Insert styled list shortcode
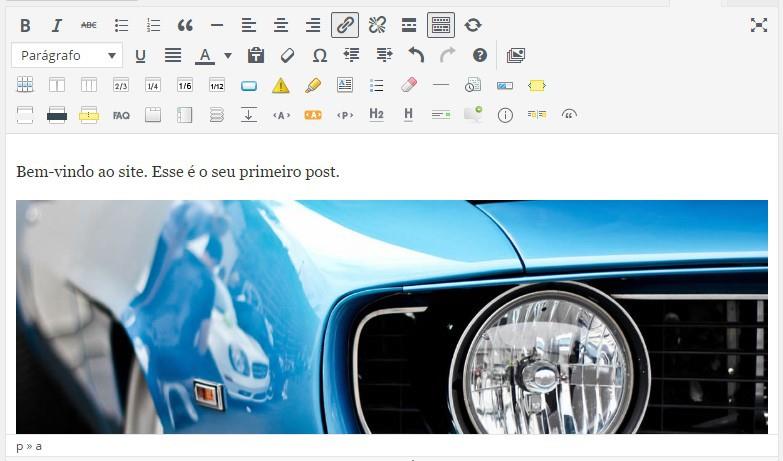The image size is (783, 461). 377,85
